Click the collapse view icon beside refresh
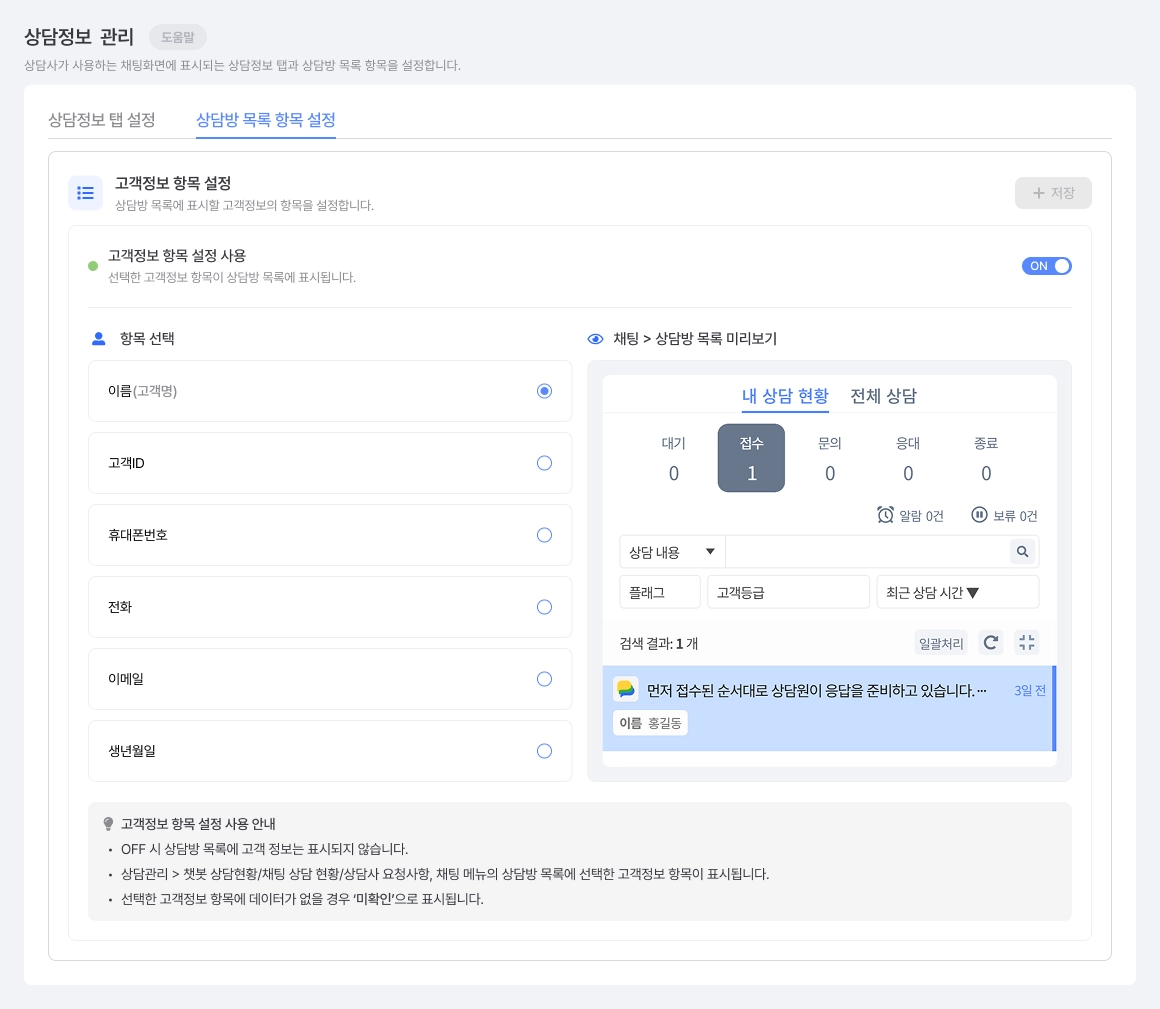Viewport: 1160px width, 1009px height. tap(1027, 643)
